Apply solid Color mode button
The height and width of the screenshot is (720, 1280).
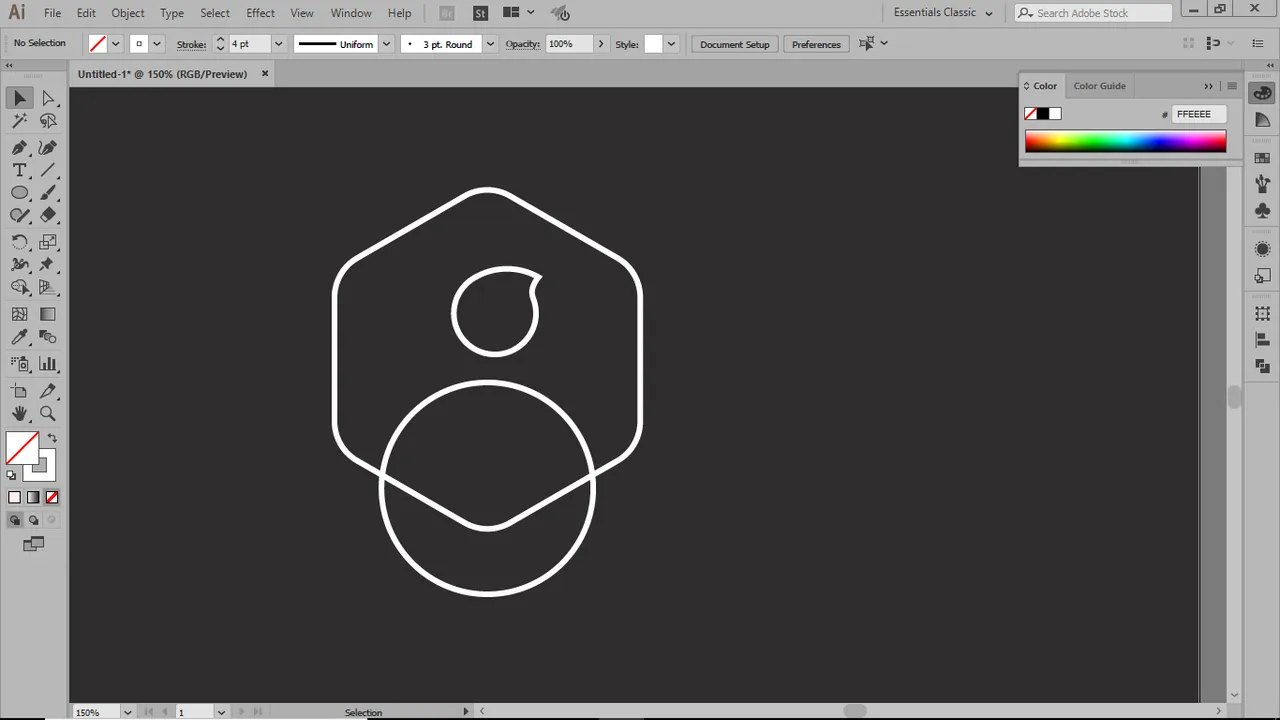14,497
